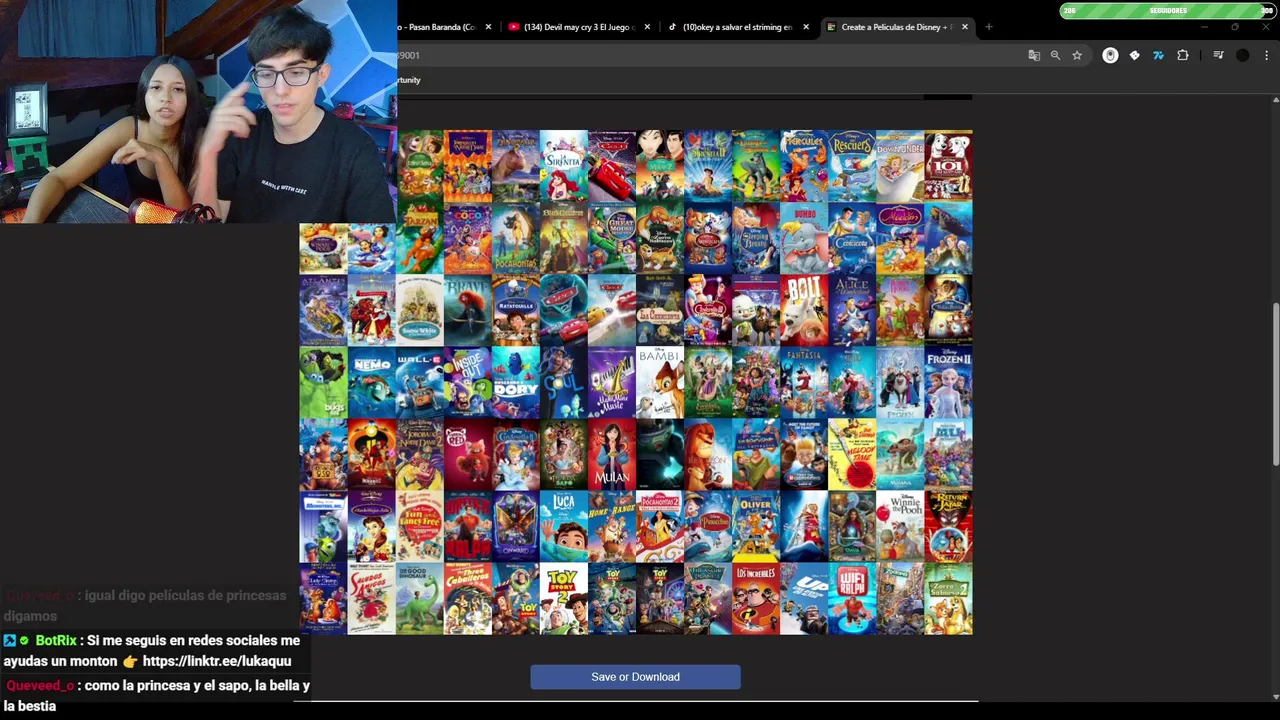Select the Pocahontas movie poster
Screen dimensions: 1280x720
(516, 238)
